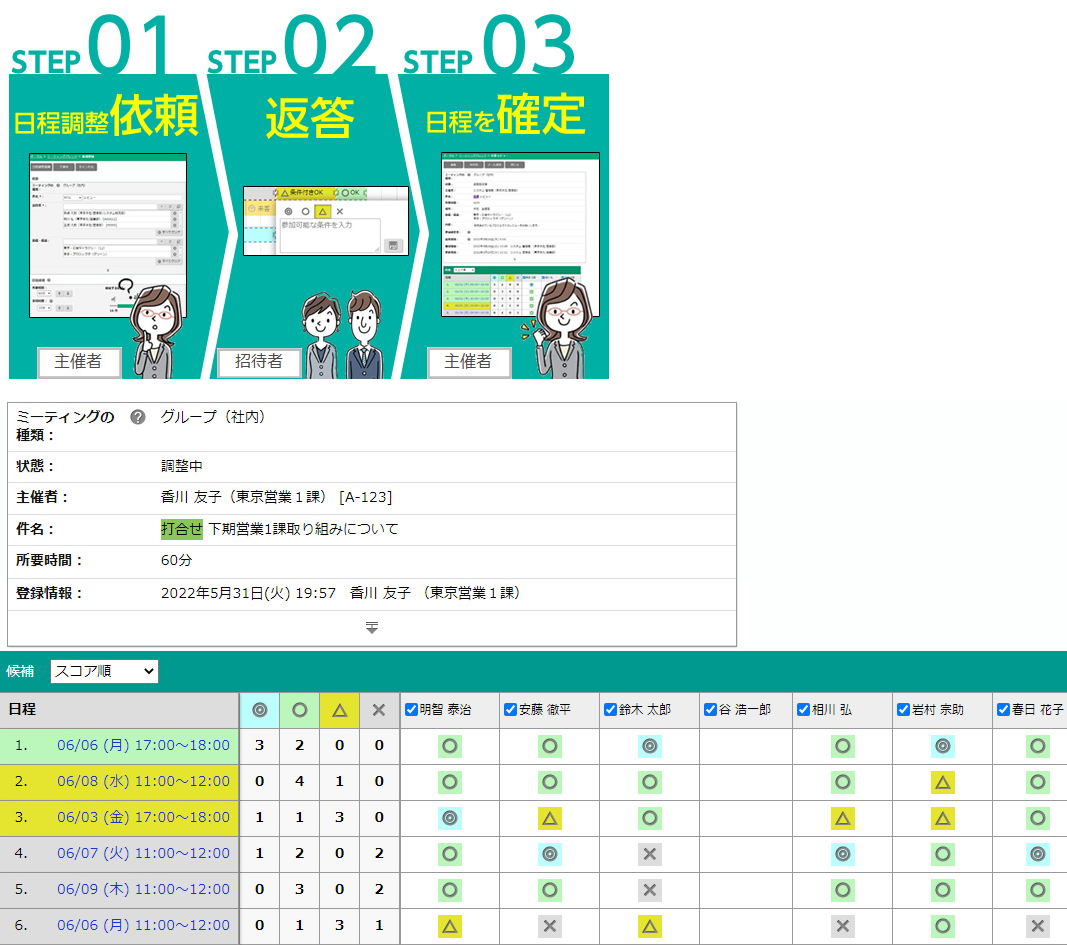Click 安藤 徹平's triangle icon for 06/03 row
Viewport: 1067px width, 945px height.
point(549,818)
